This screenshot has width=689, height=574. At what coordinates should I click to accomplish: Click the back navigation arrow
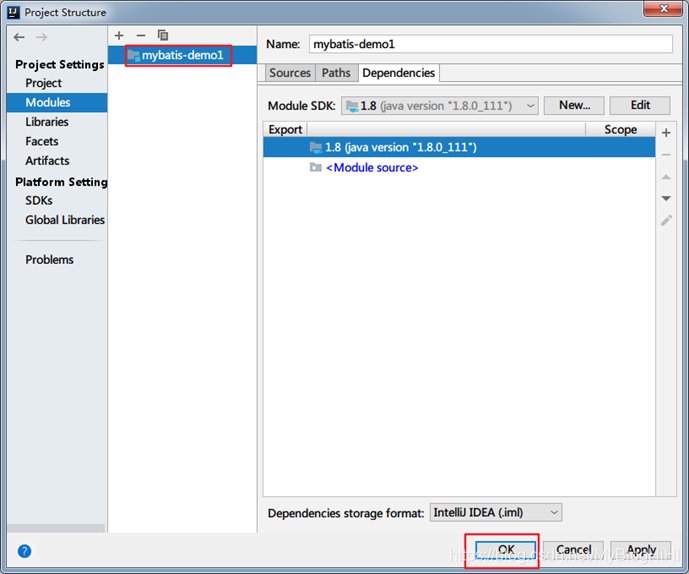coord(19,37)
